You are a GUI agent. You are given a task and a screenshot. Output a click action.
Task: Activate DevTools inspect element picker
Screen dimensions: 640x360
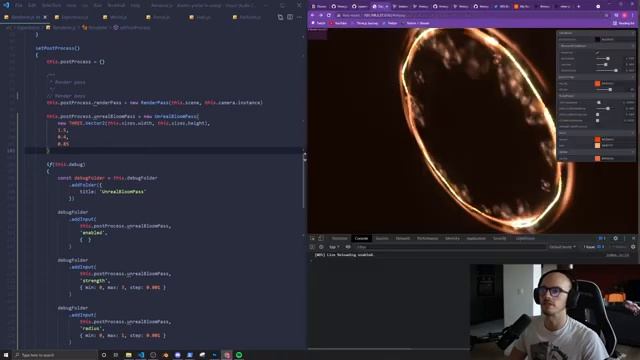coord(312,238)
